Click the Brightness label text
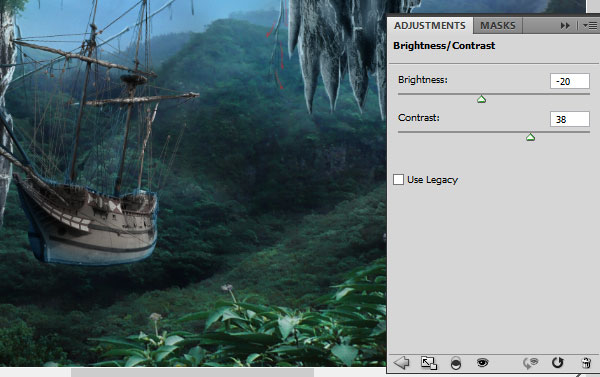The height and width of the screenshot is (377, 600). pyautogui.click(x=422, y=80)
